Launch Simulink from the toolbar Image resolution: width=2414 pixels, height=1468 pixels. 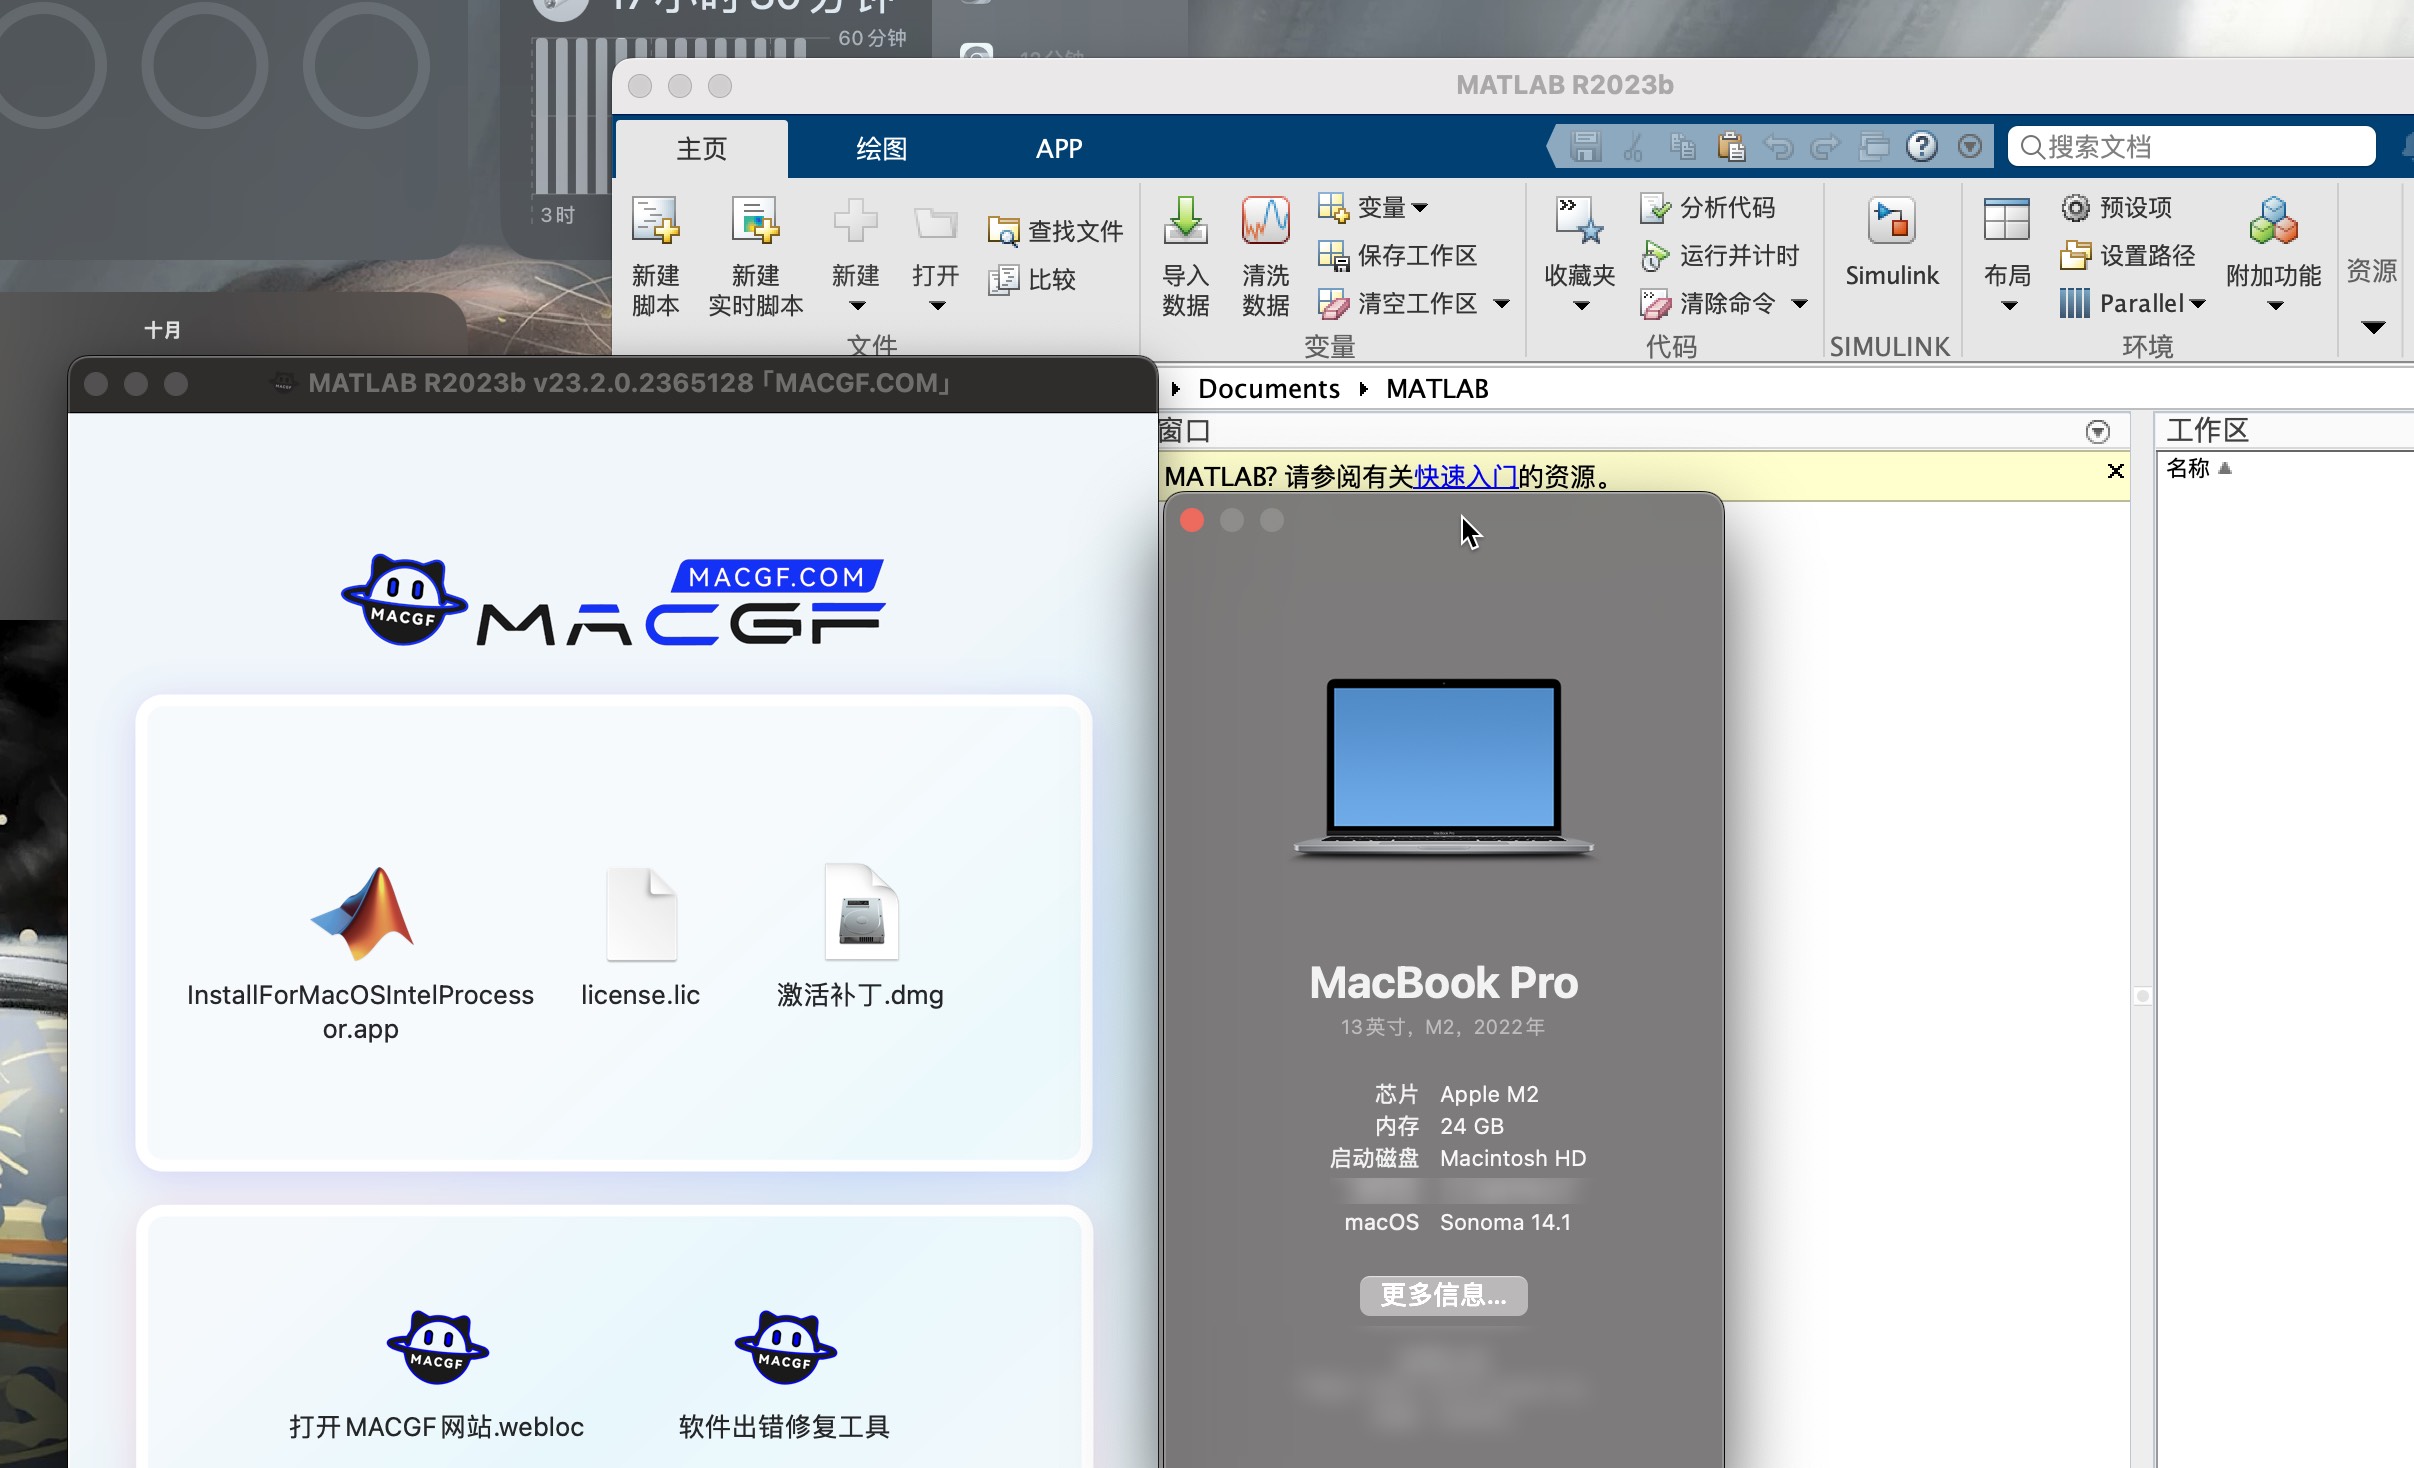(1891, 245)
